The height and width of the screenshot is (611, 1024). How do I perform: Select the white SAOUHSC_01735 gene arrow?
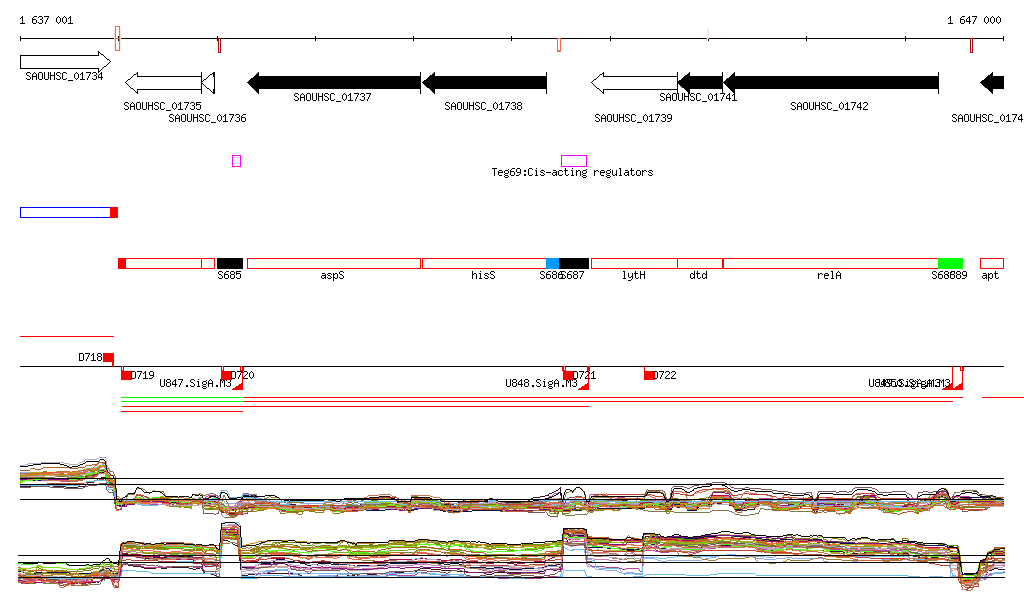point(163,83)
